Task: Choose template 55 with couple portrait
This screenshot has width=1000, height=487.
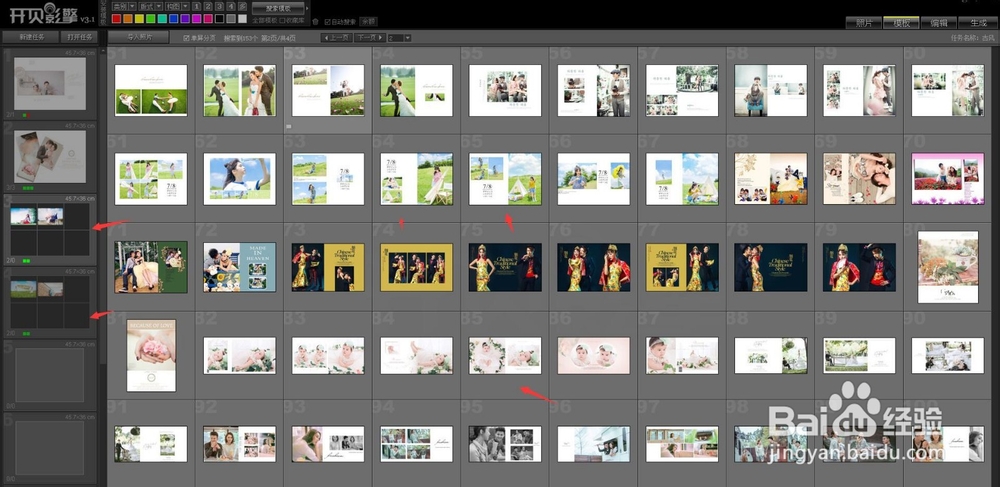Action: coord(505,91)
